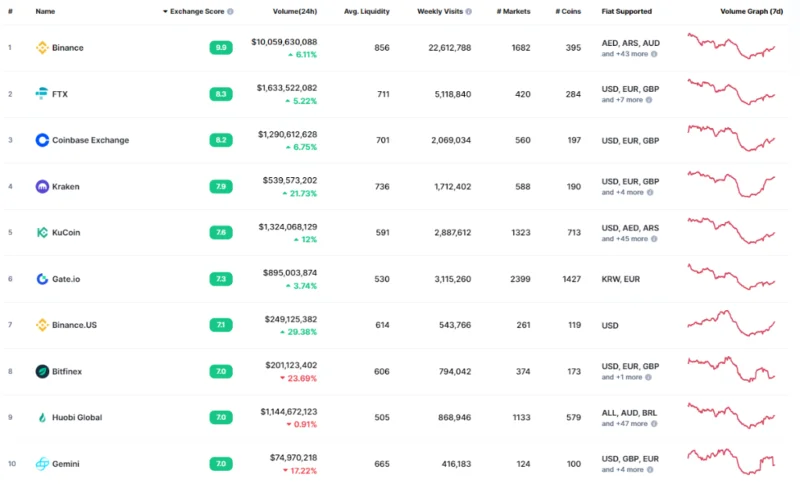Click the Gate.io logo icon
This screenshot has height=484, width=800.
[42, 278]
